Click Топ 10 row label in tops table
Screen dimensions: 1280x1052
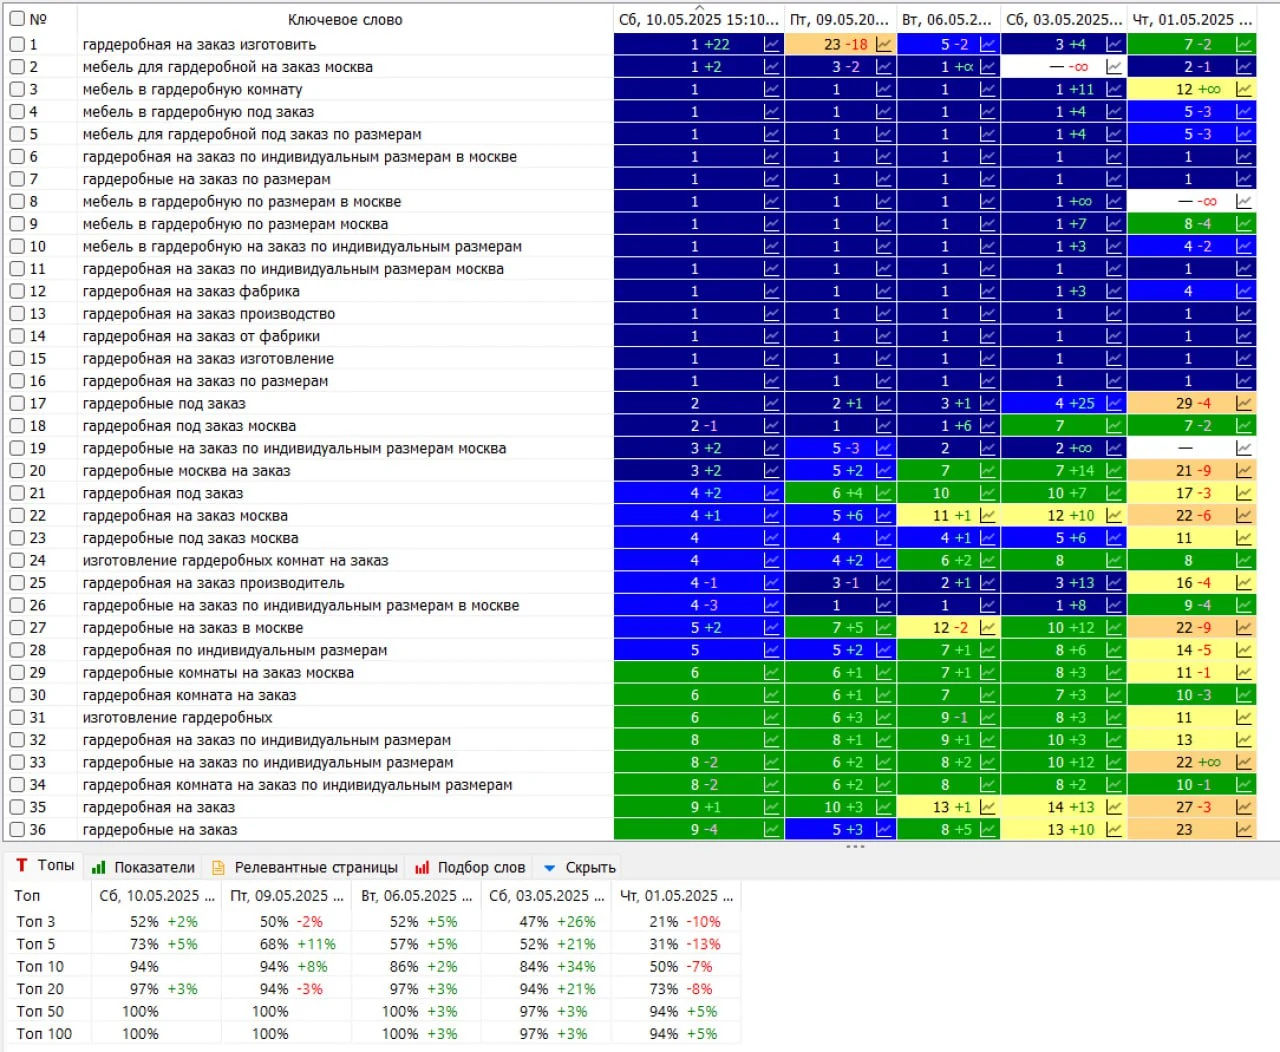(40, 967)
